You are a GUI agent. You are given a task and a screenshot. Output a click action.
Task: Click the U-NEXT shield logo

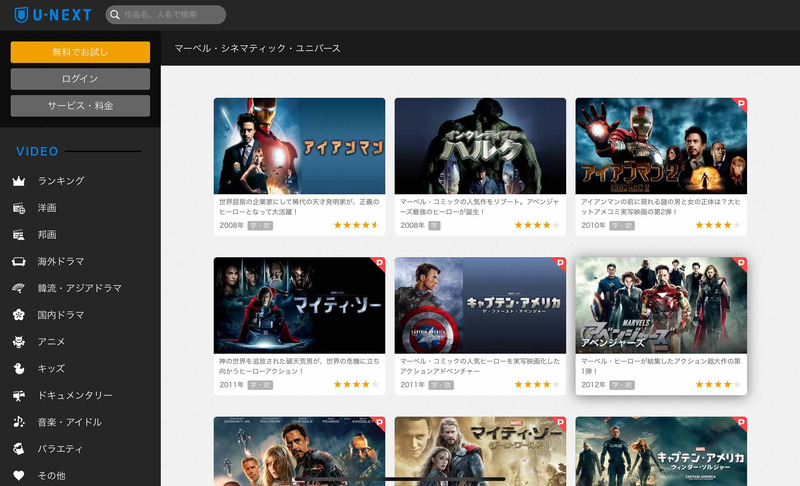21,15
